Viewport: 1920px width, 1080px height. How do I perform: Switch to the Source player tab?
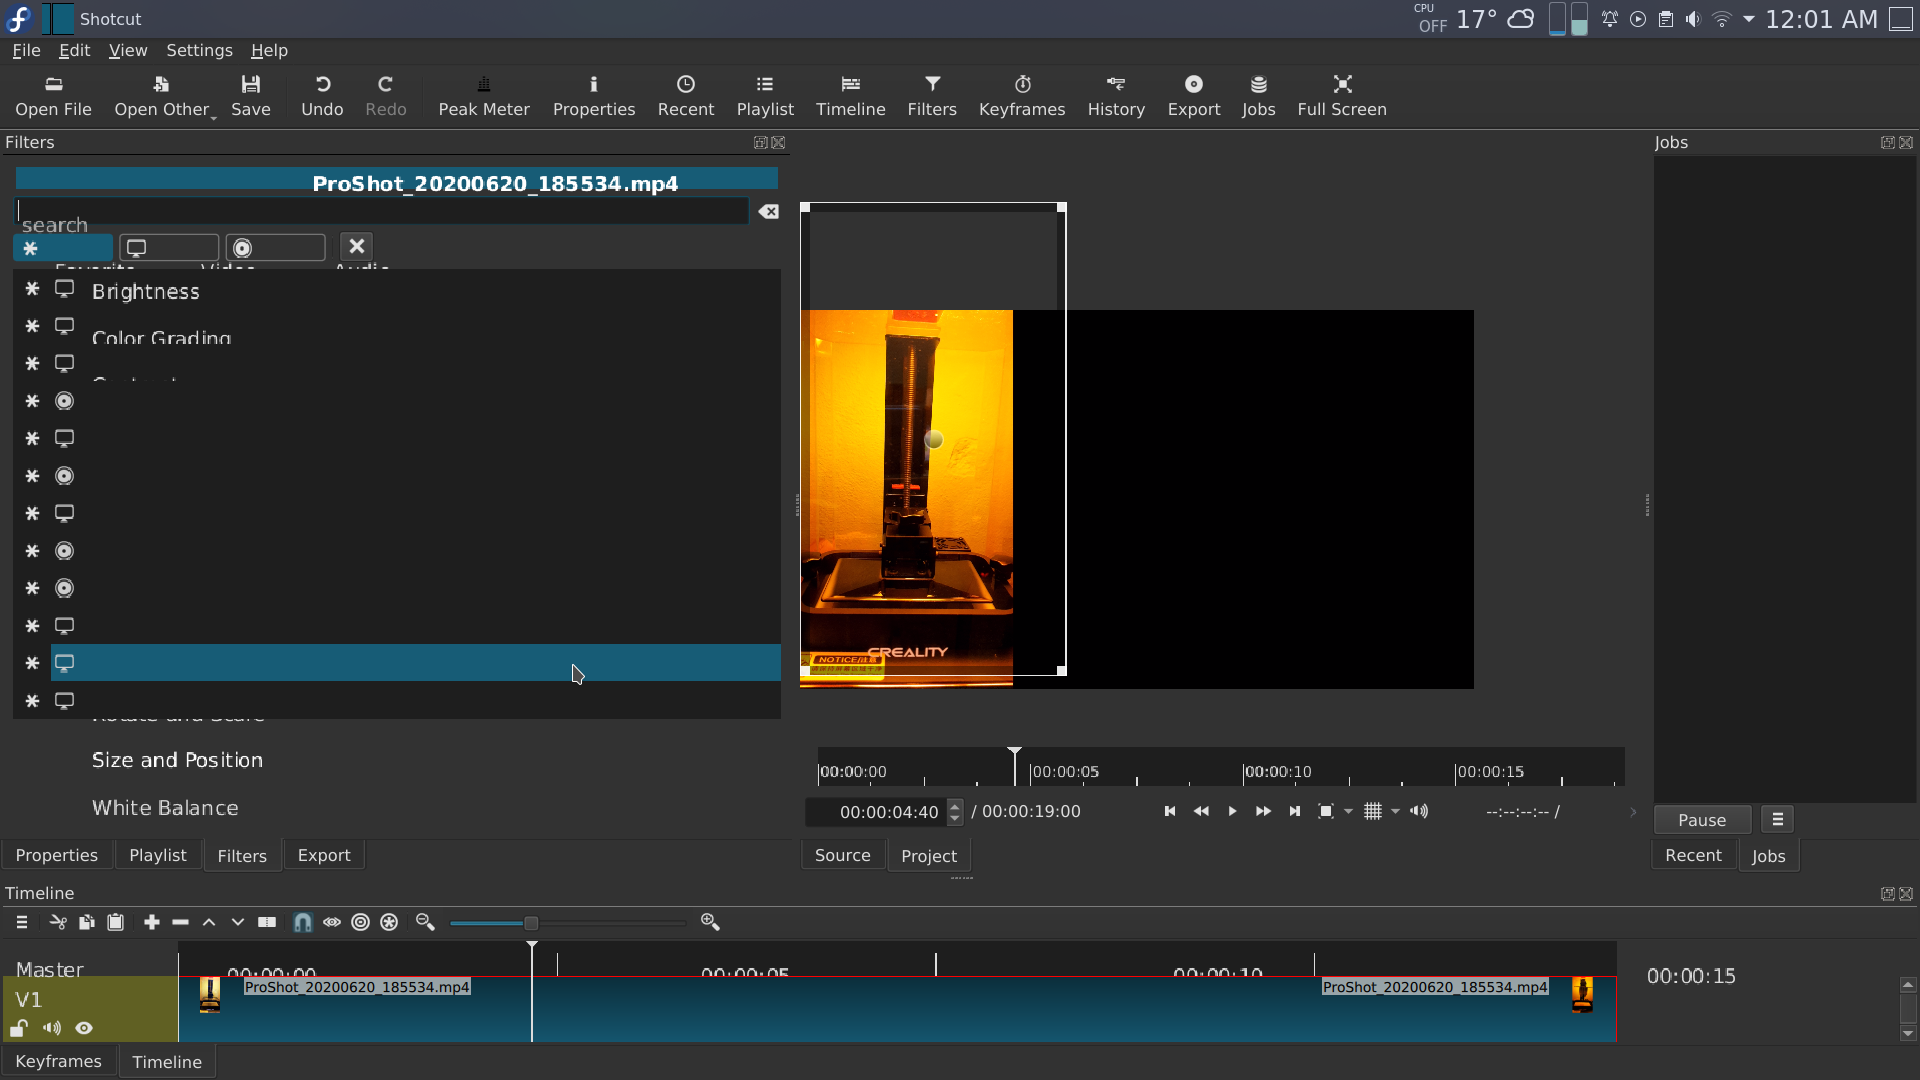tap(843, 855)
